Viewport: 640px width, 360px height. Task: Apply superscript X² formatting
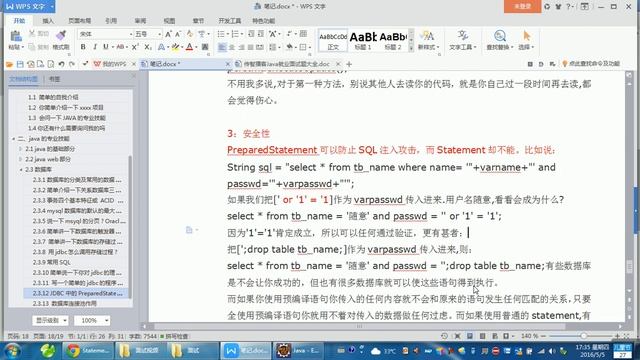click(x=135, y=47)
